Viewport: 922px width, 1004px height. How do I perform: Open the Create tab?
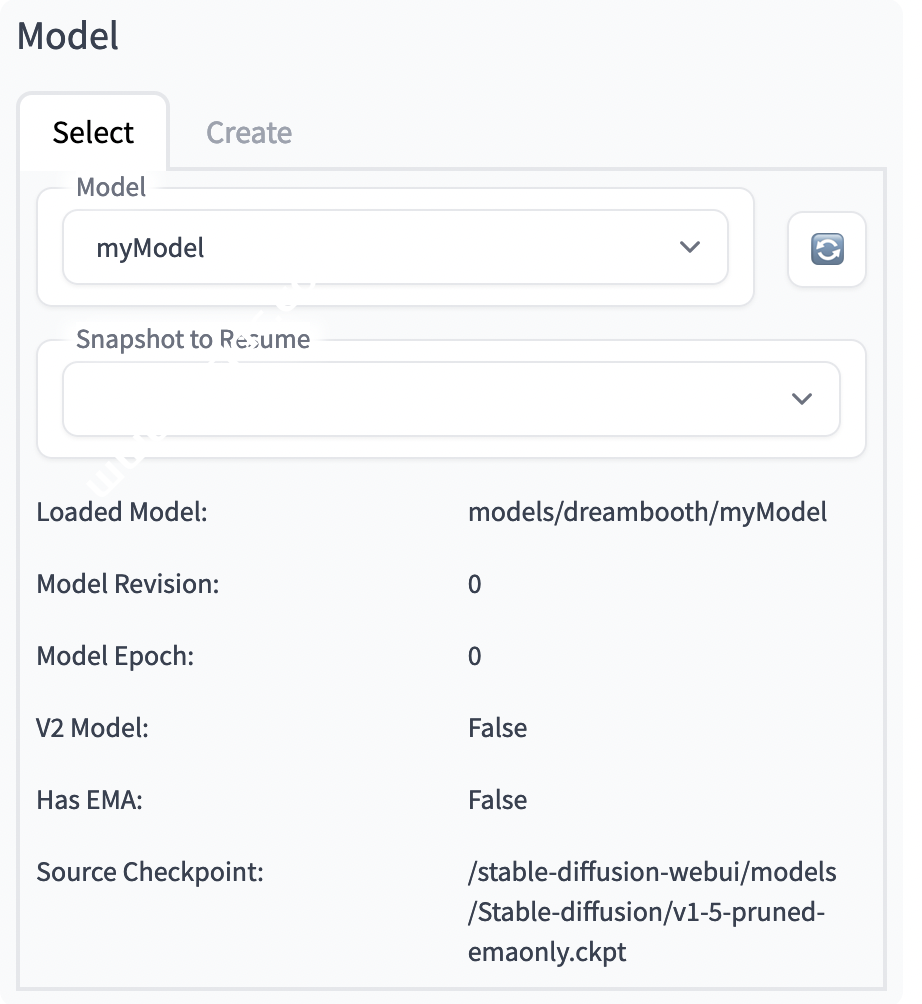(x=249, y=133)
